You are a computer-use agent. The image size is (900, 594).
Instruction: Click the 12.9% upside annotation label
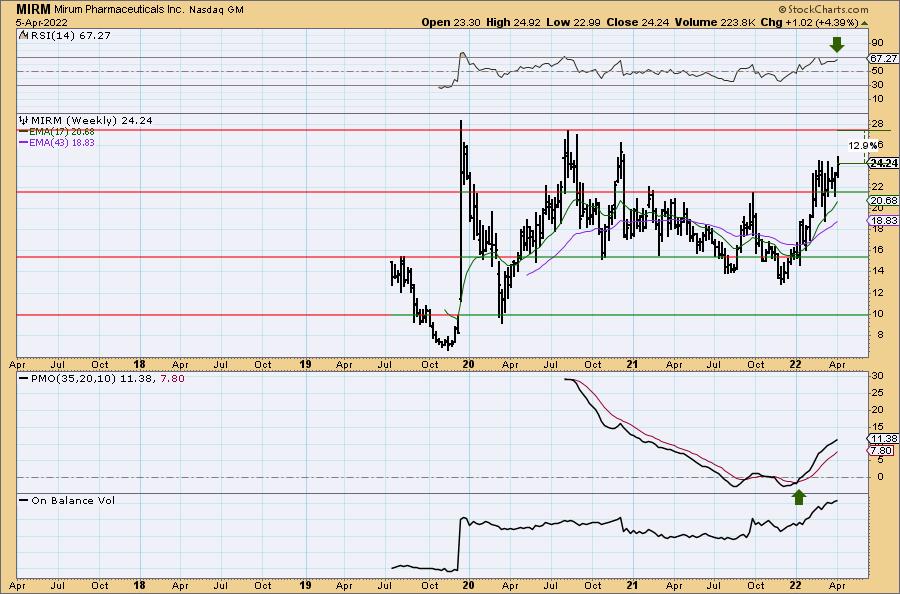point(863,145)
